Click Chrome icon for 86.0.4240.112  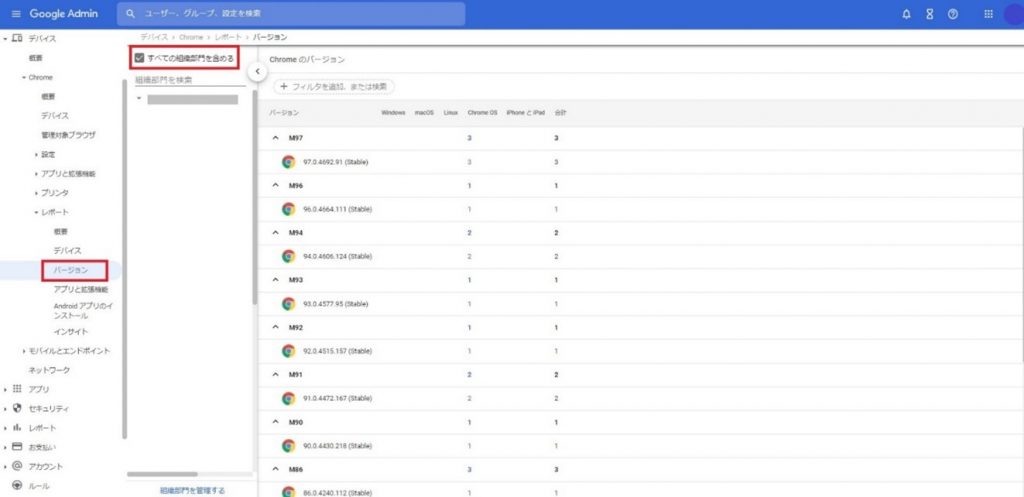point(288,492)
